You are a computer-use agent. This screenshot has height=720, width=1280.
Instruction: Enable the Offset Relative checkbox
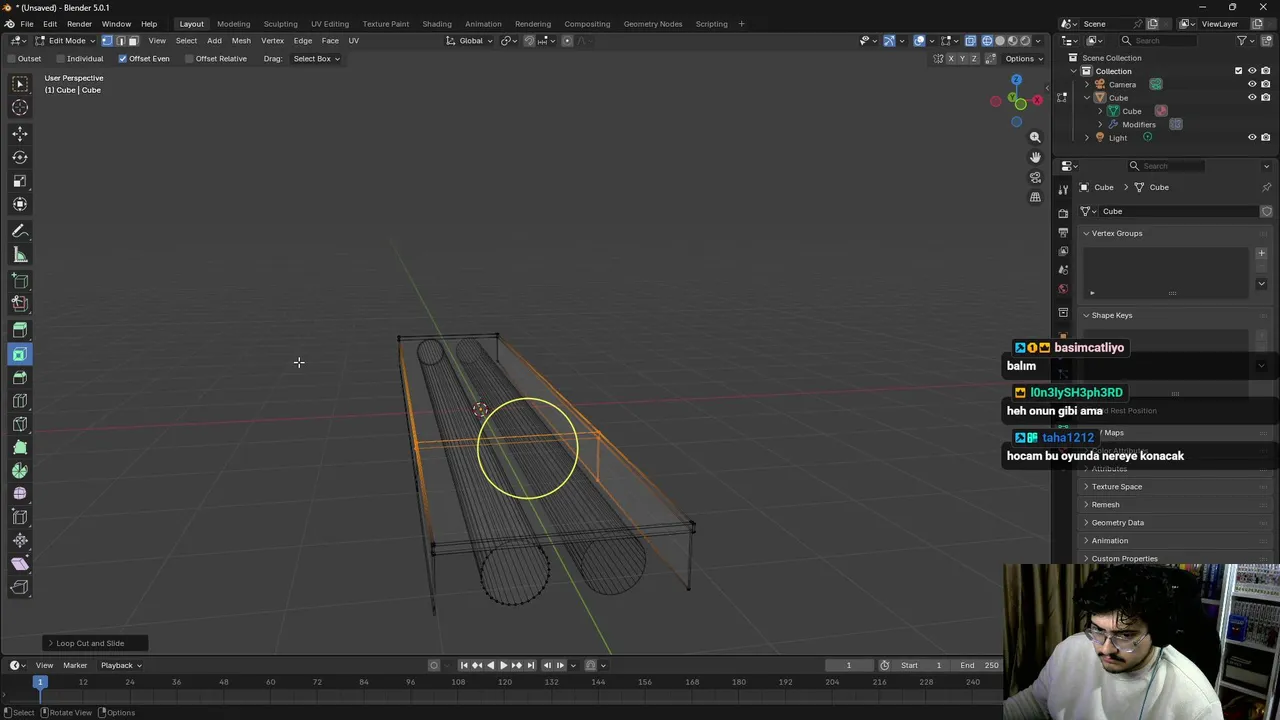[189, 59]
